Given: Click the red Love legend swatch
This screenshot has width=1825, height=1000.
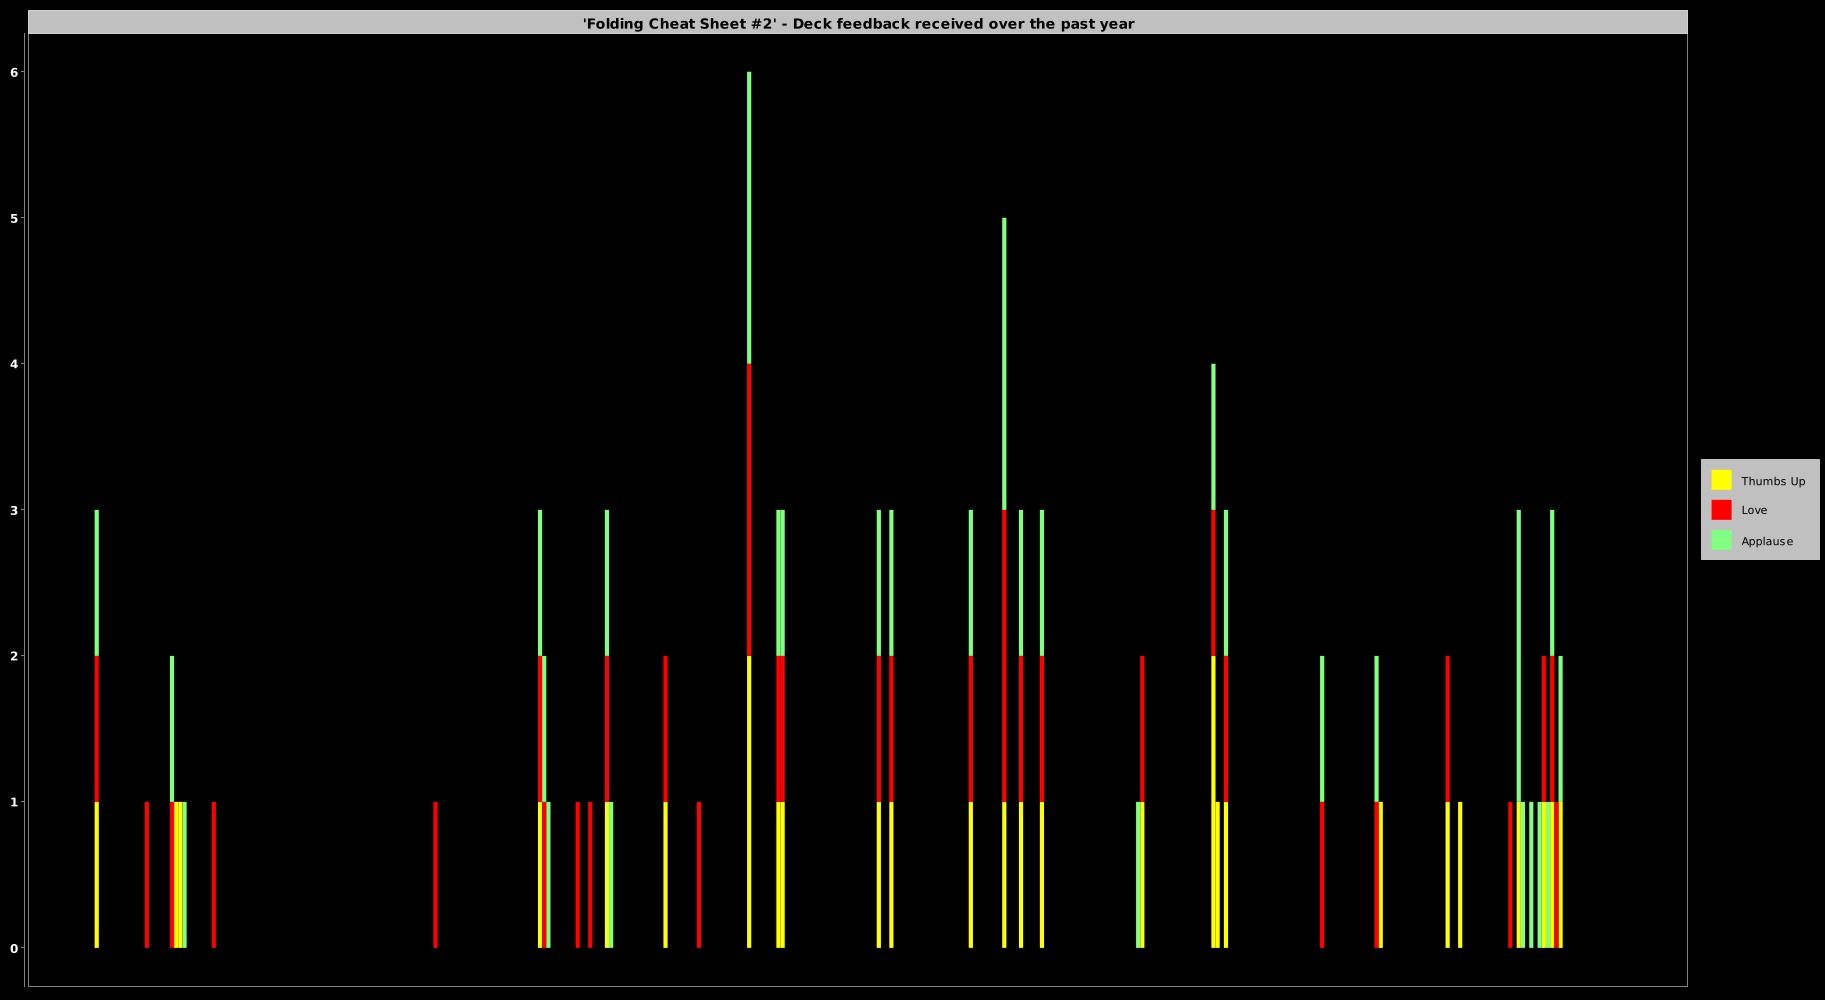Looking at the screenshot, I should 1721,510.
